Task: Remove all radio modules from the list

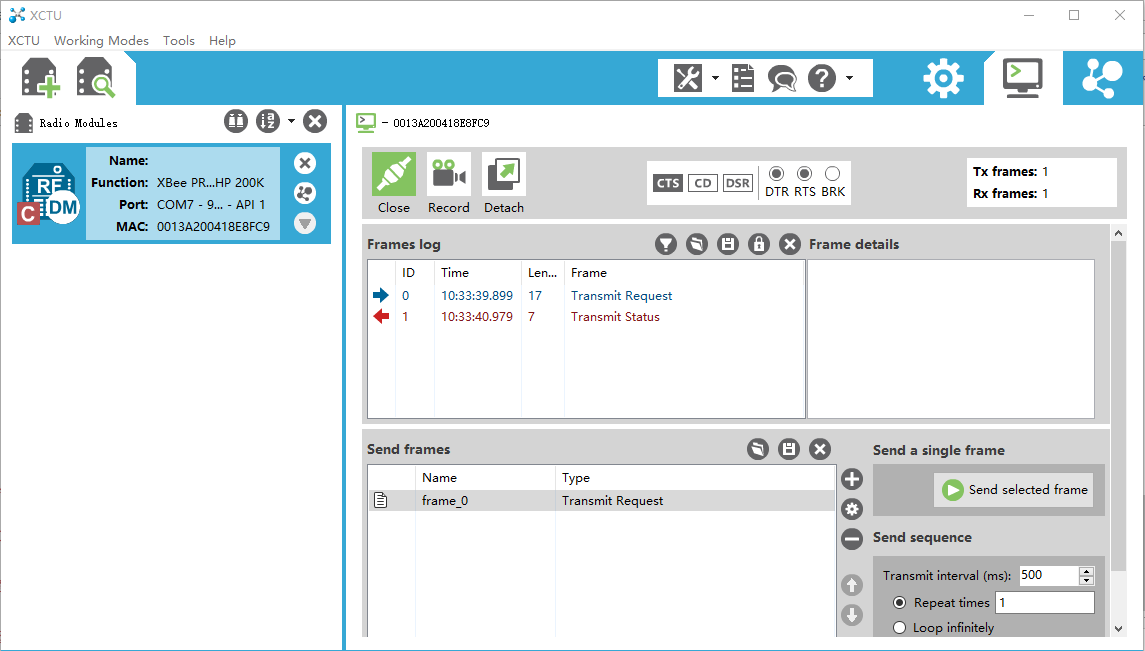Action: [315, 121]
